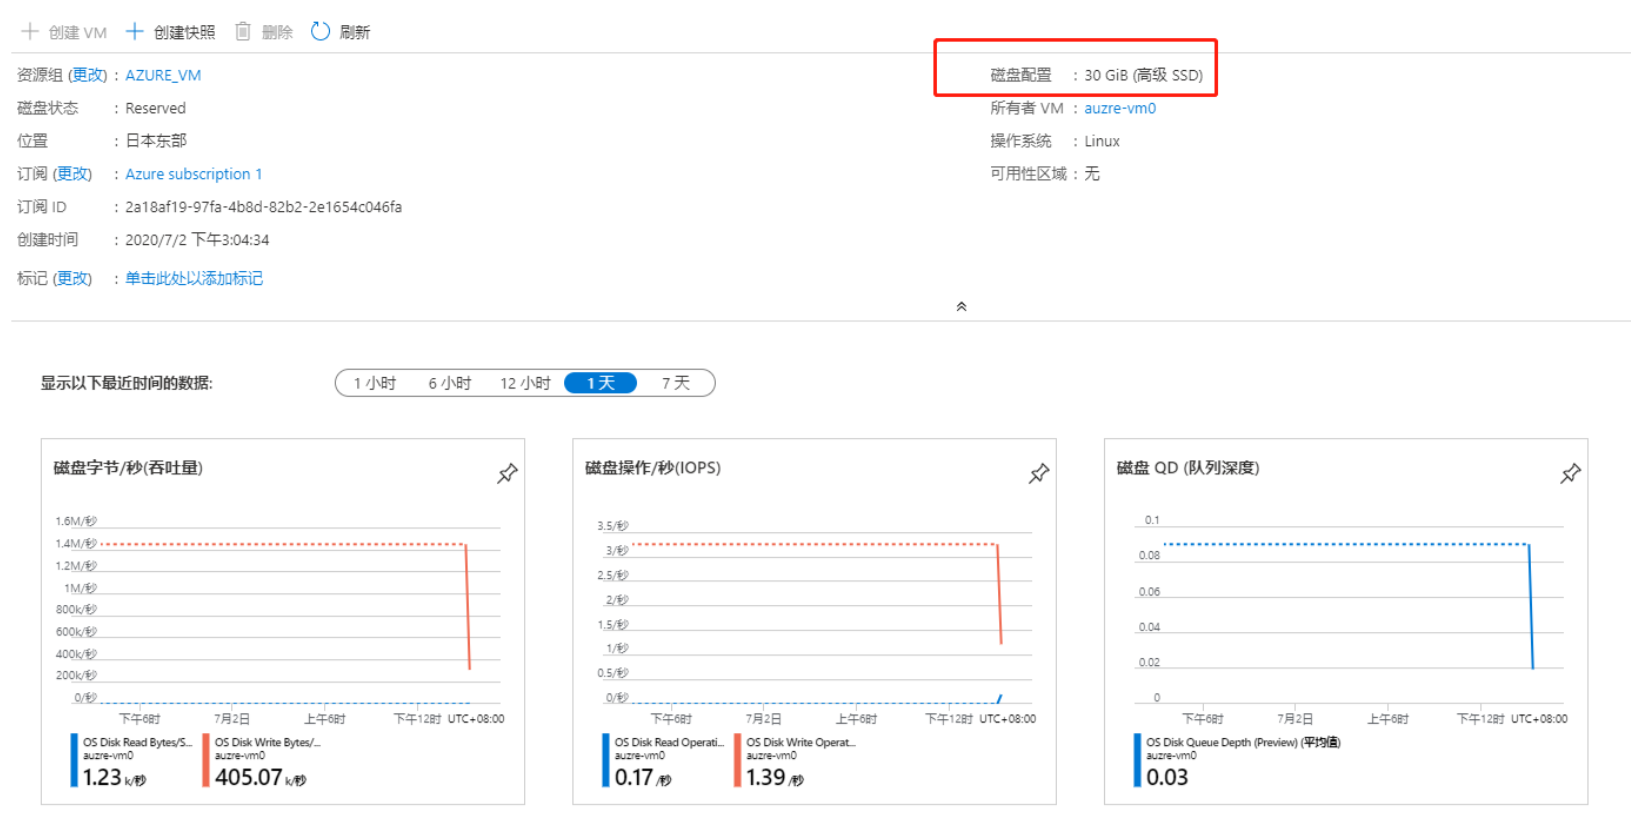Select the 1 天 time range
This screenshot has width=1631, height=836.
tap(600, 383)
